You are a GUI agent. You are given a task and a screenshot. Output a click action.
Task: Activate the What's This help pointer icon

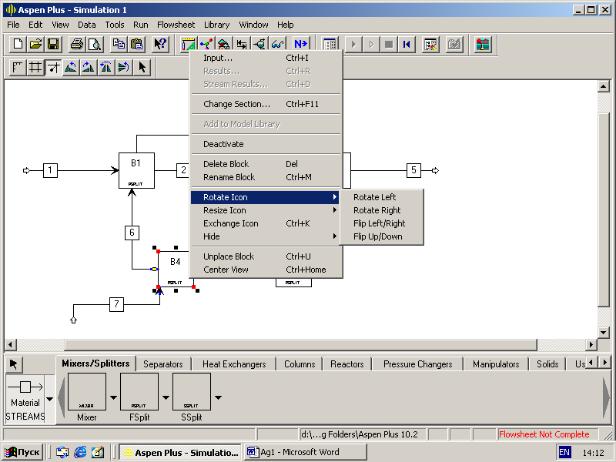click(160, 44)
